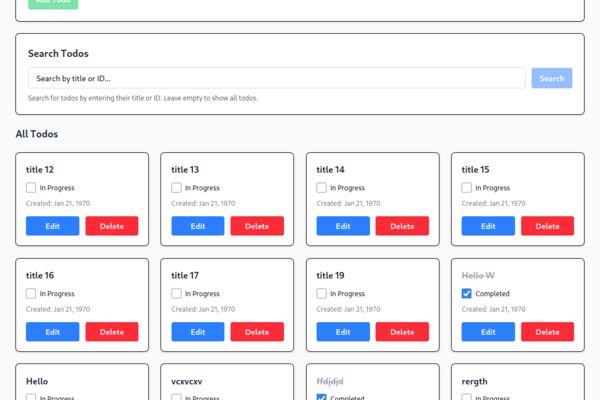The height and width of the screenshot is (400, 600).
Task: Click the struck-through Hello W title
Action: (478, 275)
